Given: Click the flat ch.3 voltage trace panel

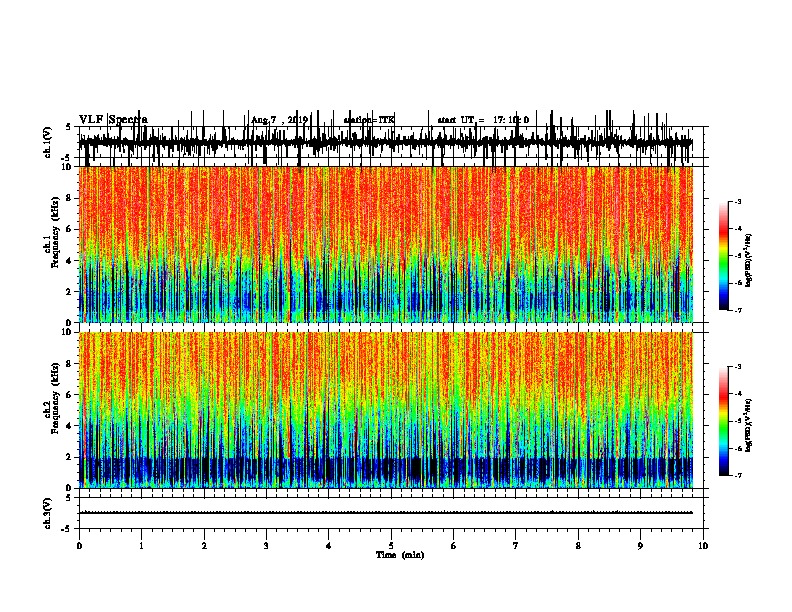Looking at the screenshot, I should click(x=391, y=513).
